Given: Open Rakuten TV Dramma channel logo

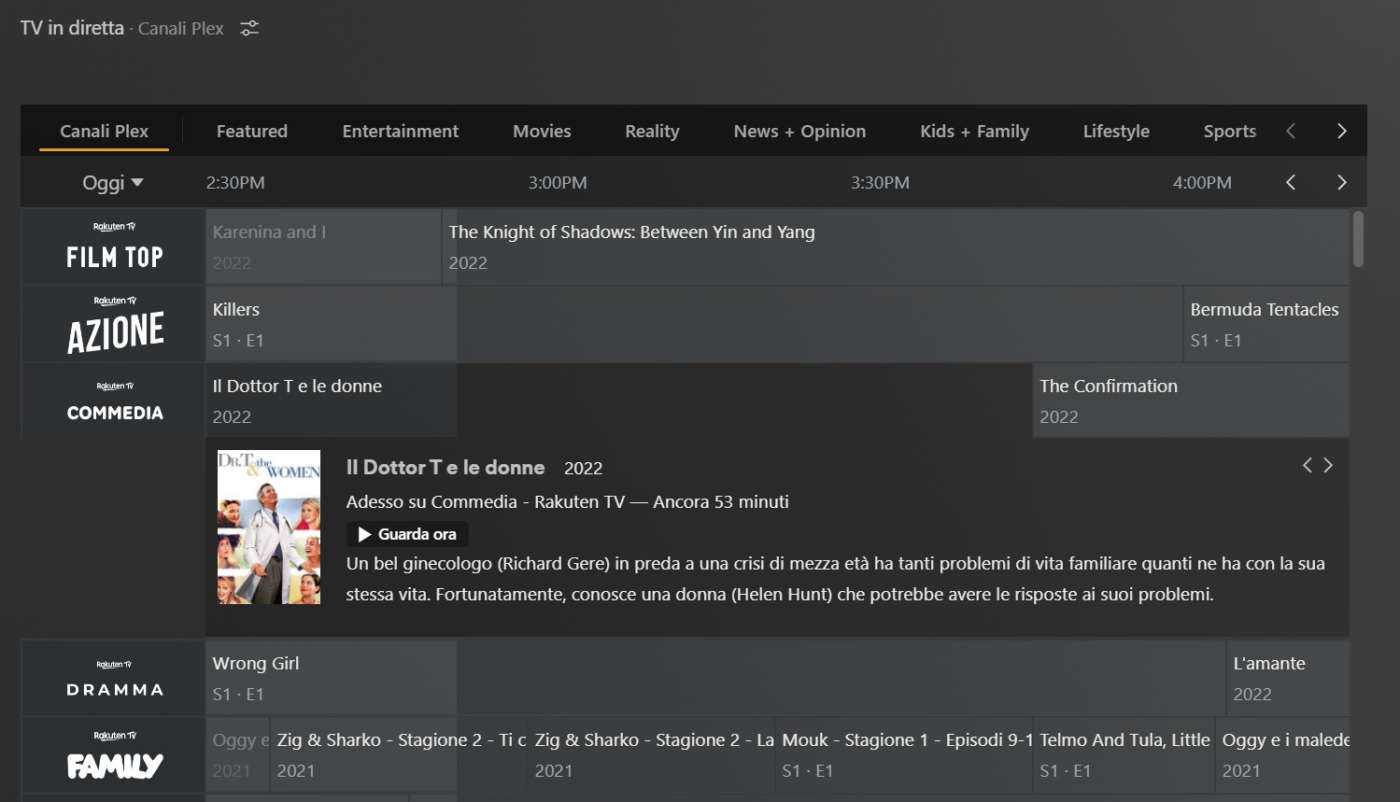Looking at the screenshot, I should (x=114, y=678).
